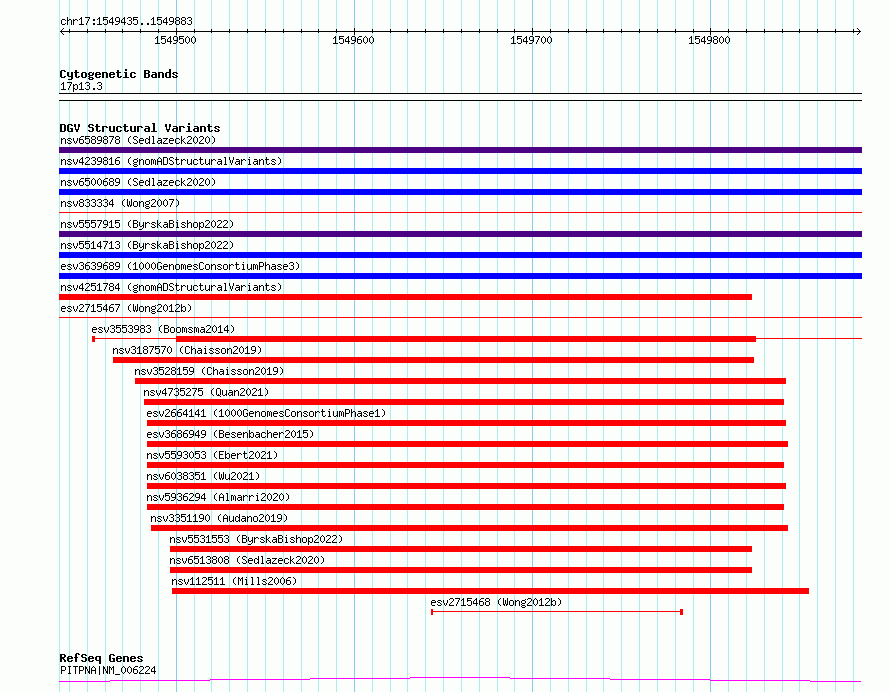The width and height of the screenshot is (890, 692).
Task: Select esv3686949 (Besenbacher2015) label
Action: (230, 434)
